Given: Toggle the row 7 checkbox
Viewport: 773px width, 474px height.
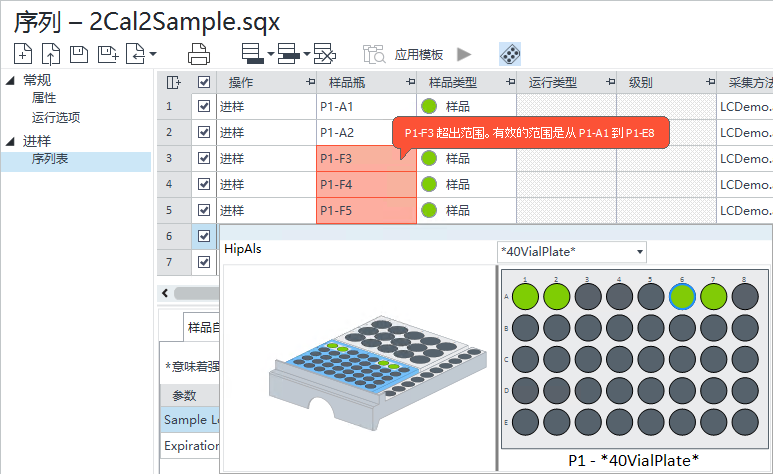Looking at the screenshot, I should (204, 262).
